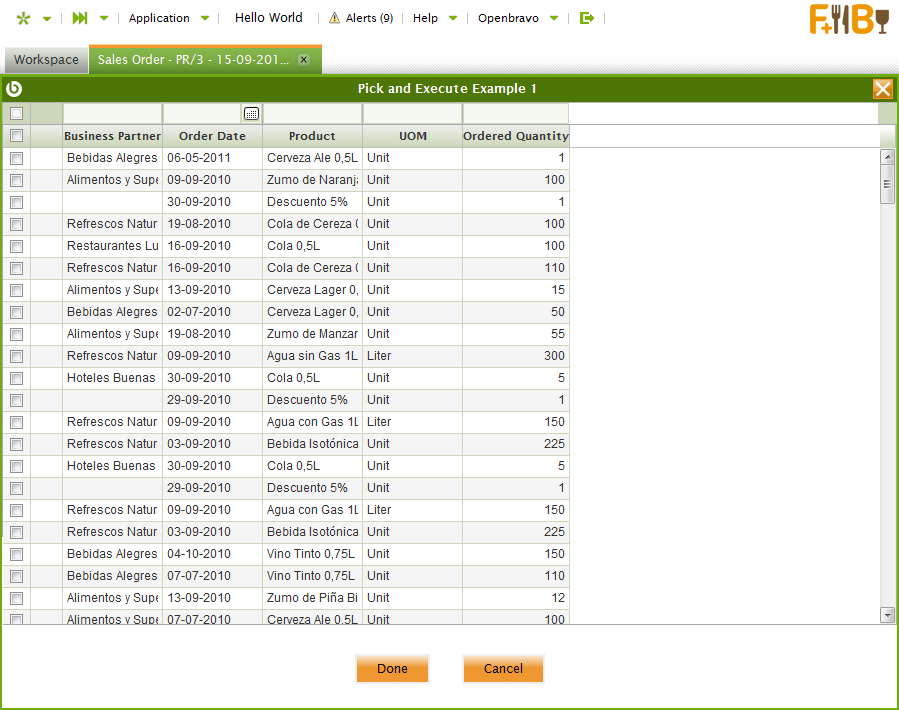The height and width of the screenshot is (710, 899).
Task: Click the vertical scrollbar thumb
Action: [887, 184]
